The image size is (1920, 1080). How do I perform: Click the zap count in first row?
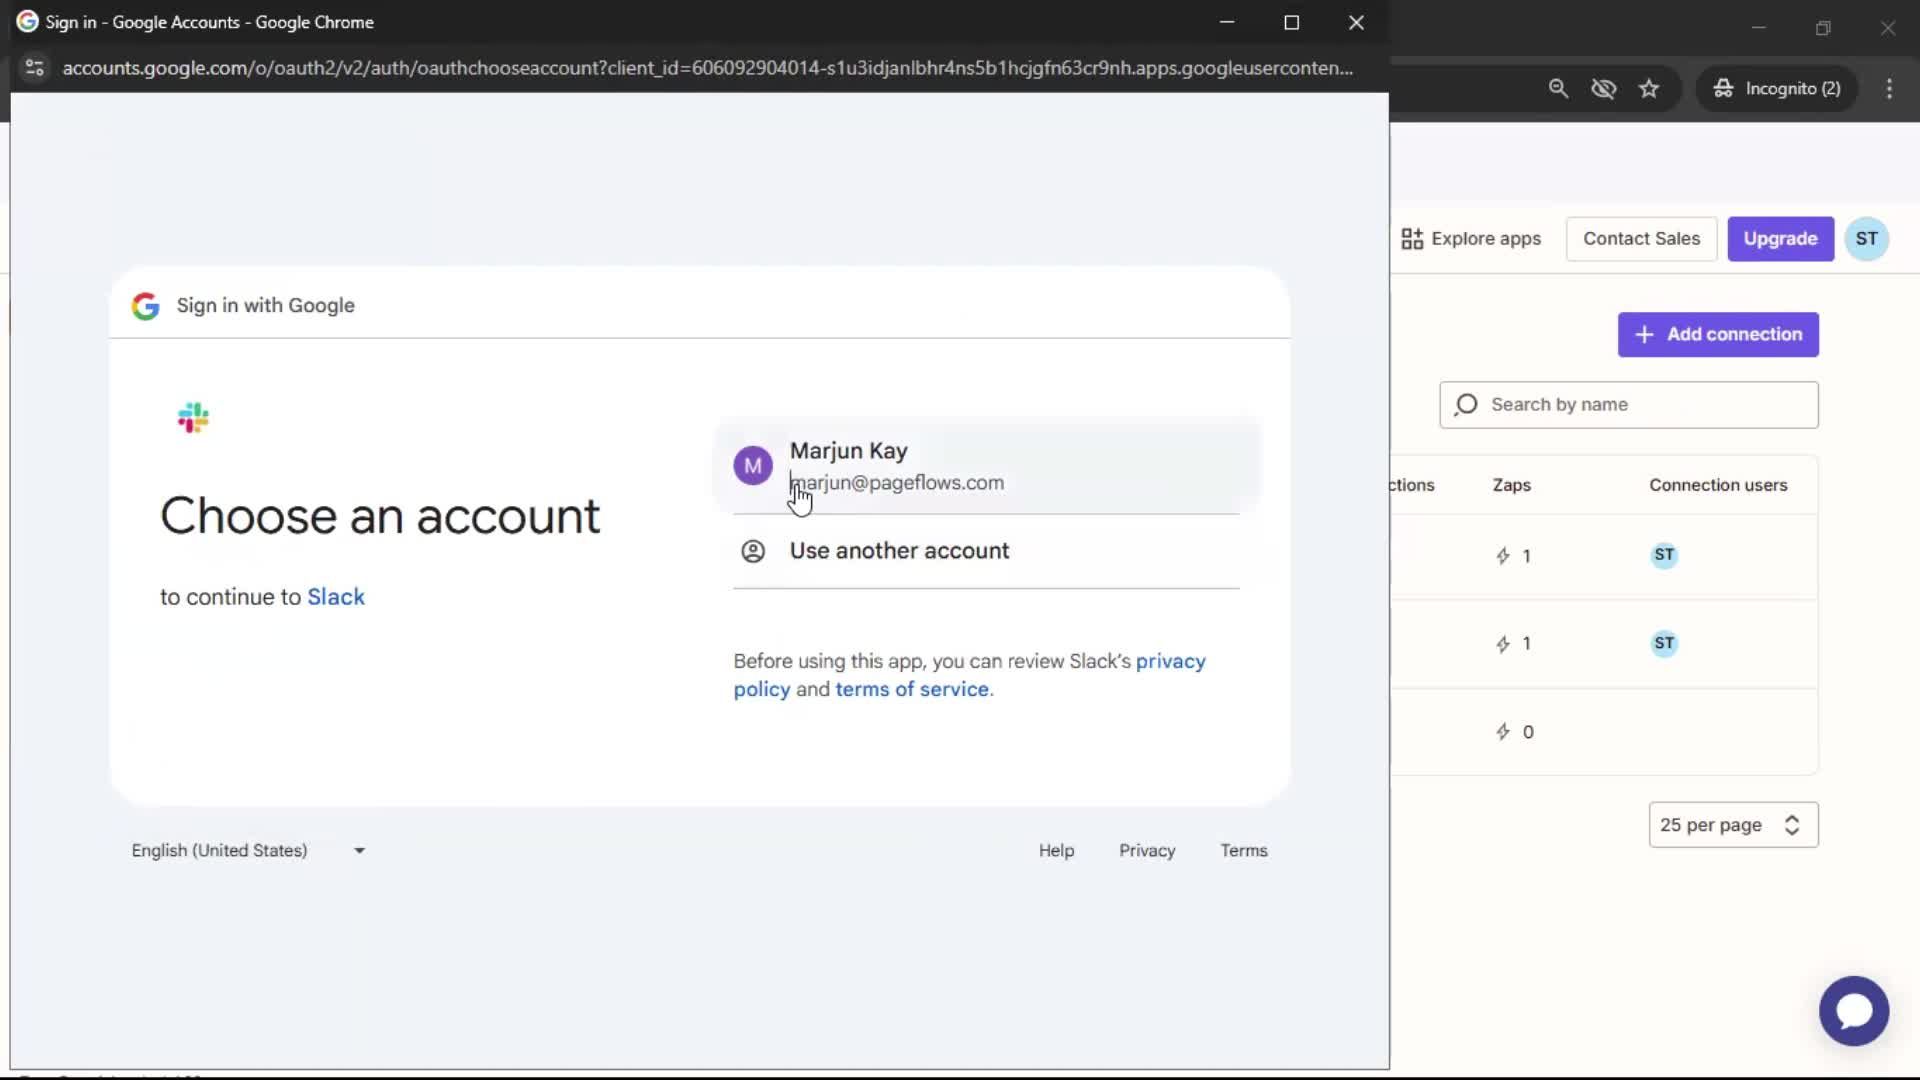click(x=1513, y=556)
